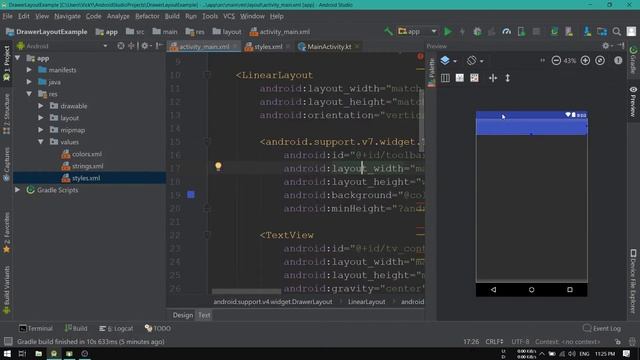
Task: Click the editor horizontal scrollbar
Action: click(x=247, y=291)
